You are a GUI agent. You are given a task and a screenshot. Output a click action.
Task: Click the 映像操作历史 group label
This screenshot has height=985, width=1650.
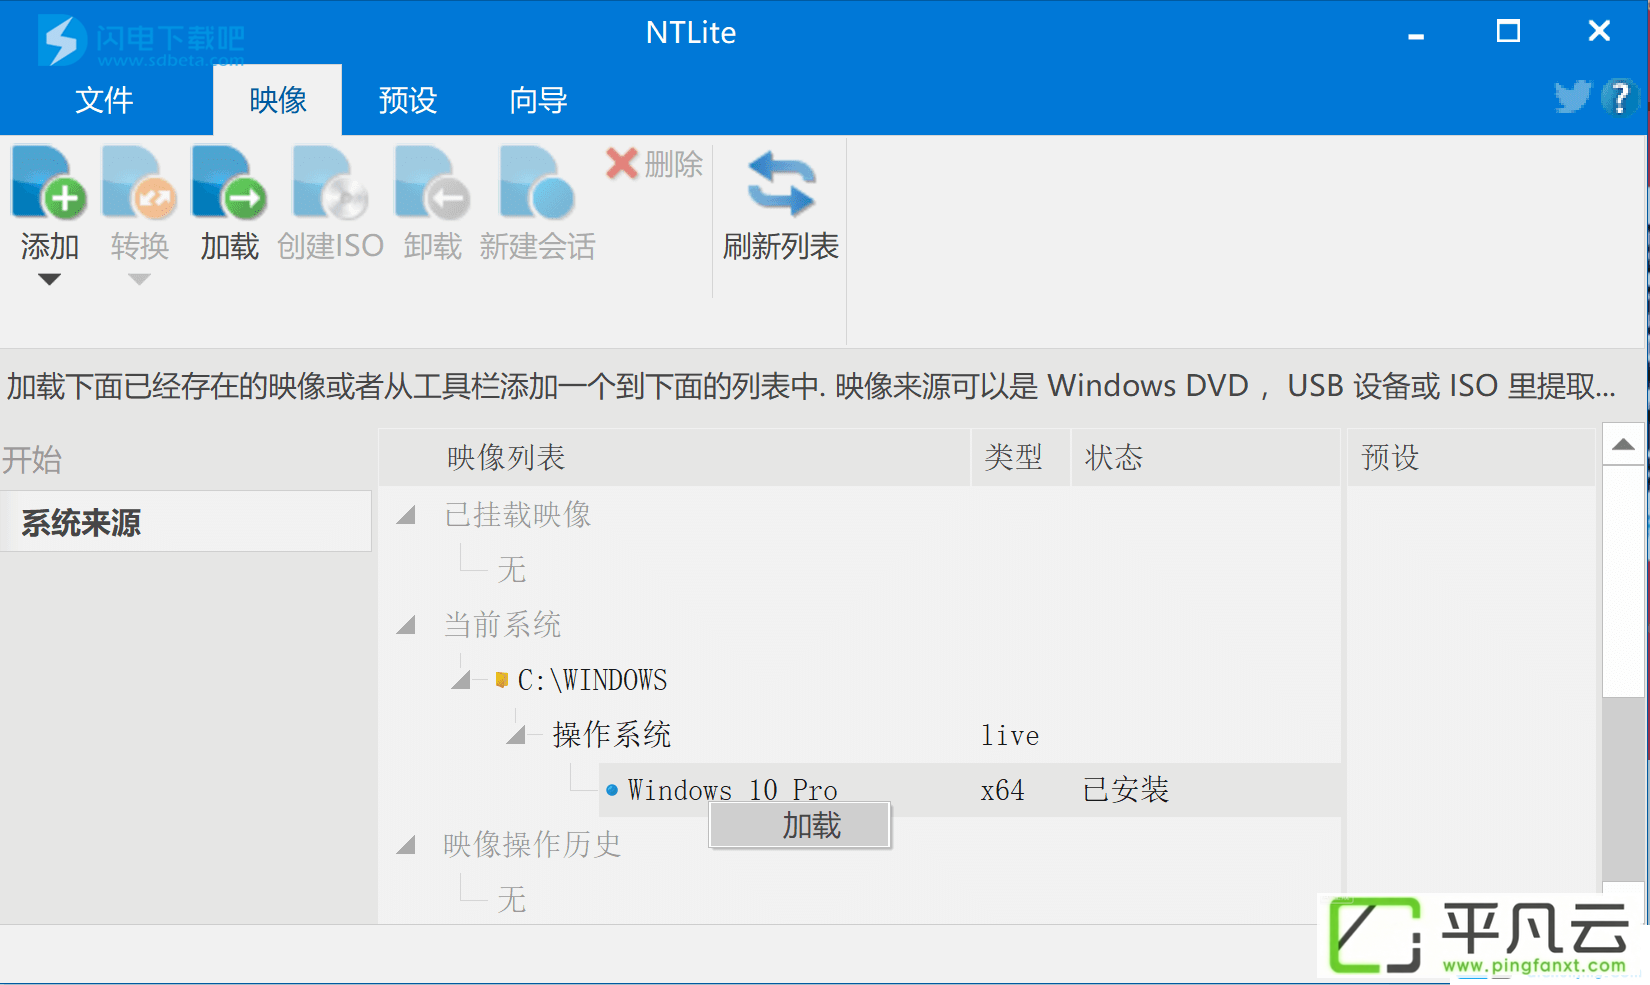tap(532, 845)
